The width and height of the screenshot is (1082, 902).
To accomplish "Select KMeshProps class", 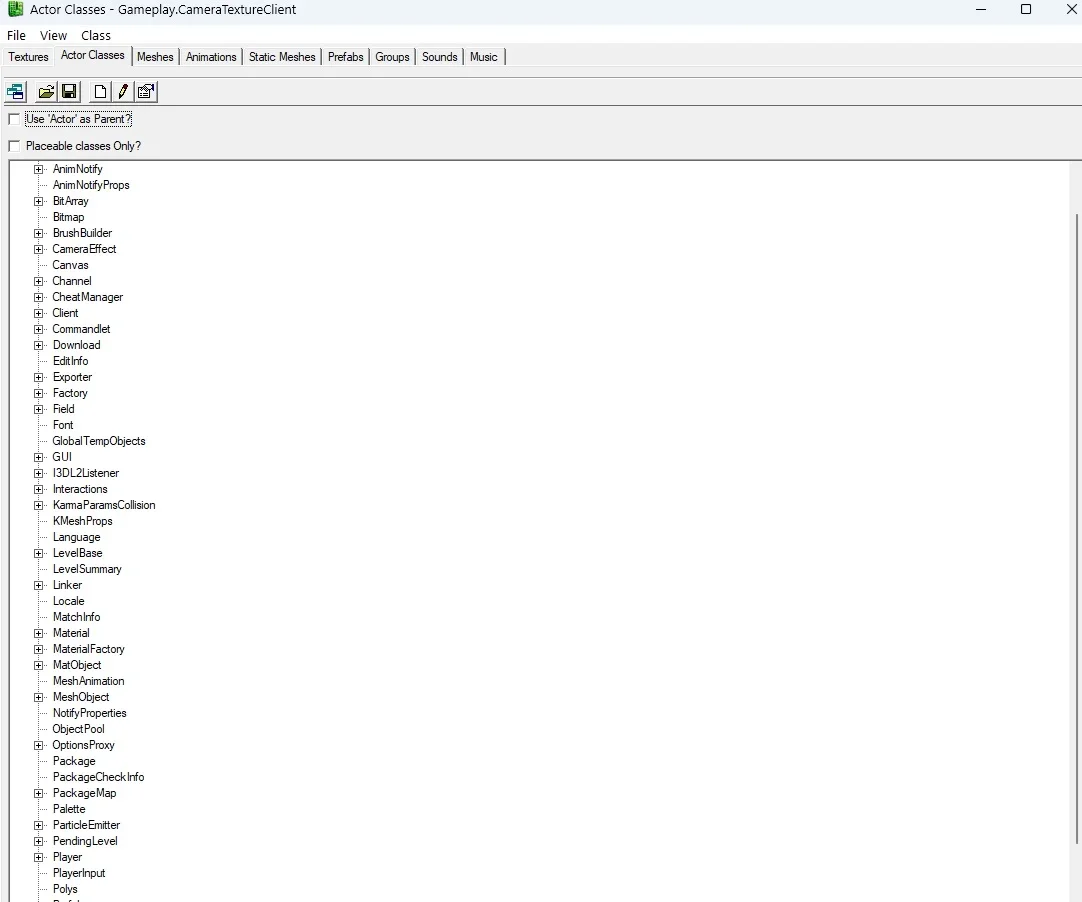I will click(83, 521).
